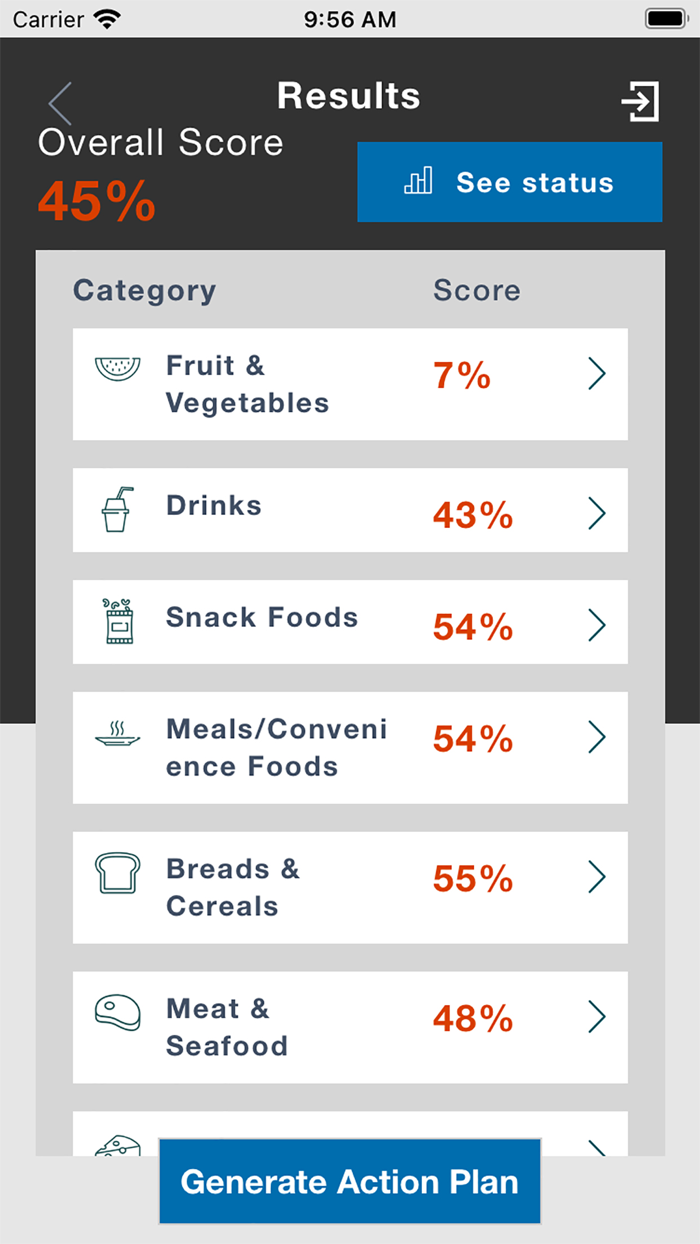Tap the back arrow icon
Image resolution: width=700 pixels, height=1244 pixels.
pyautogui.click(x=60, y=103)
